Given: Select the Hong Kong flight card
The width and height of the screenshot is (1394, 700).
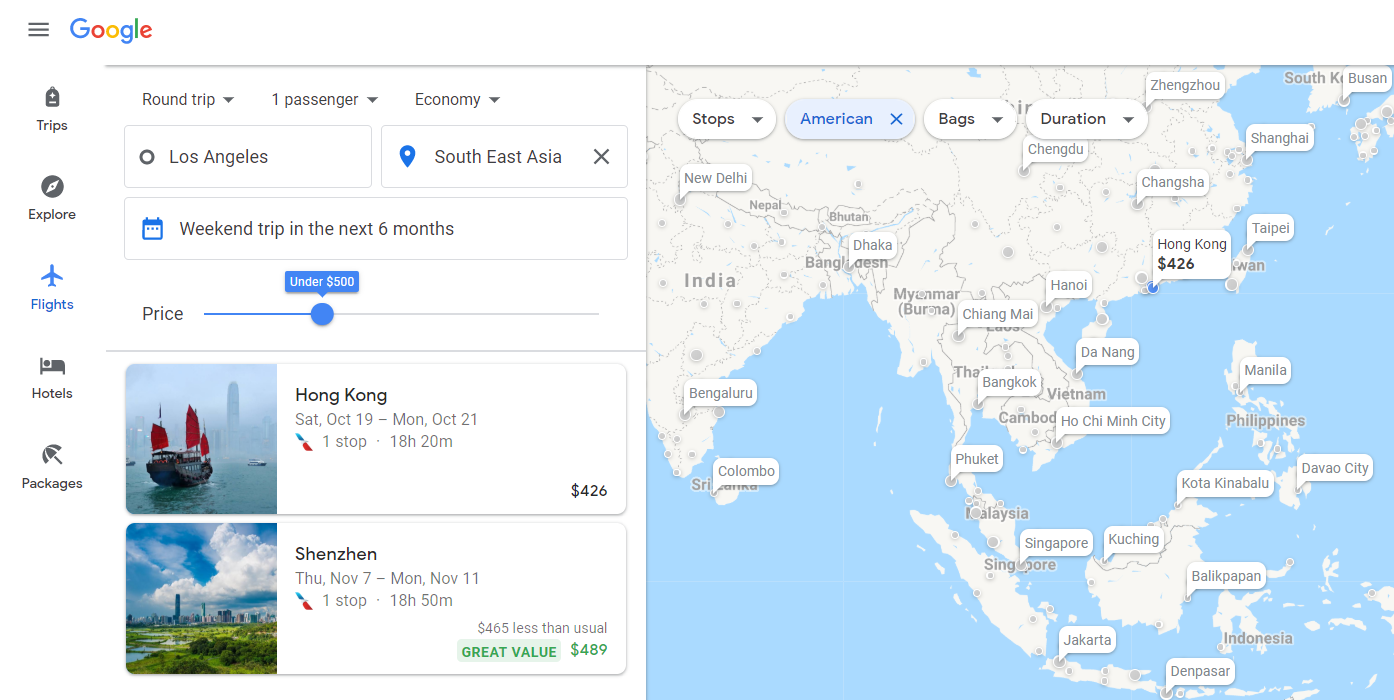Looking at the screenshot, I should coord(376,439).
